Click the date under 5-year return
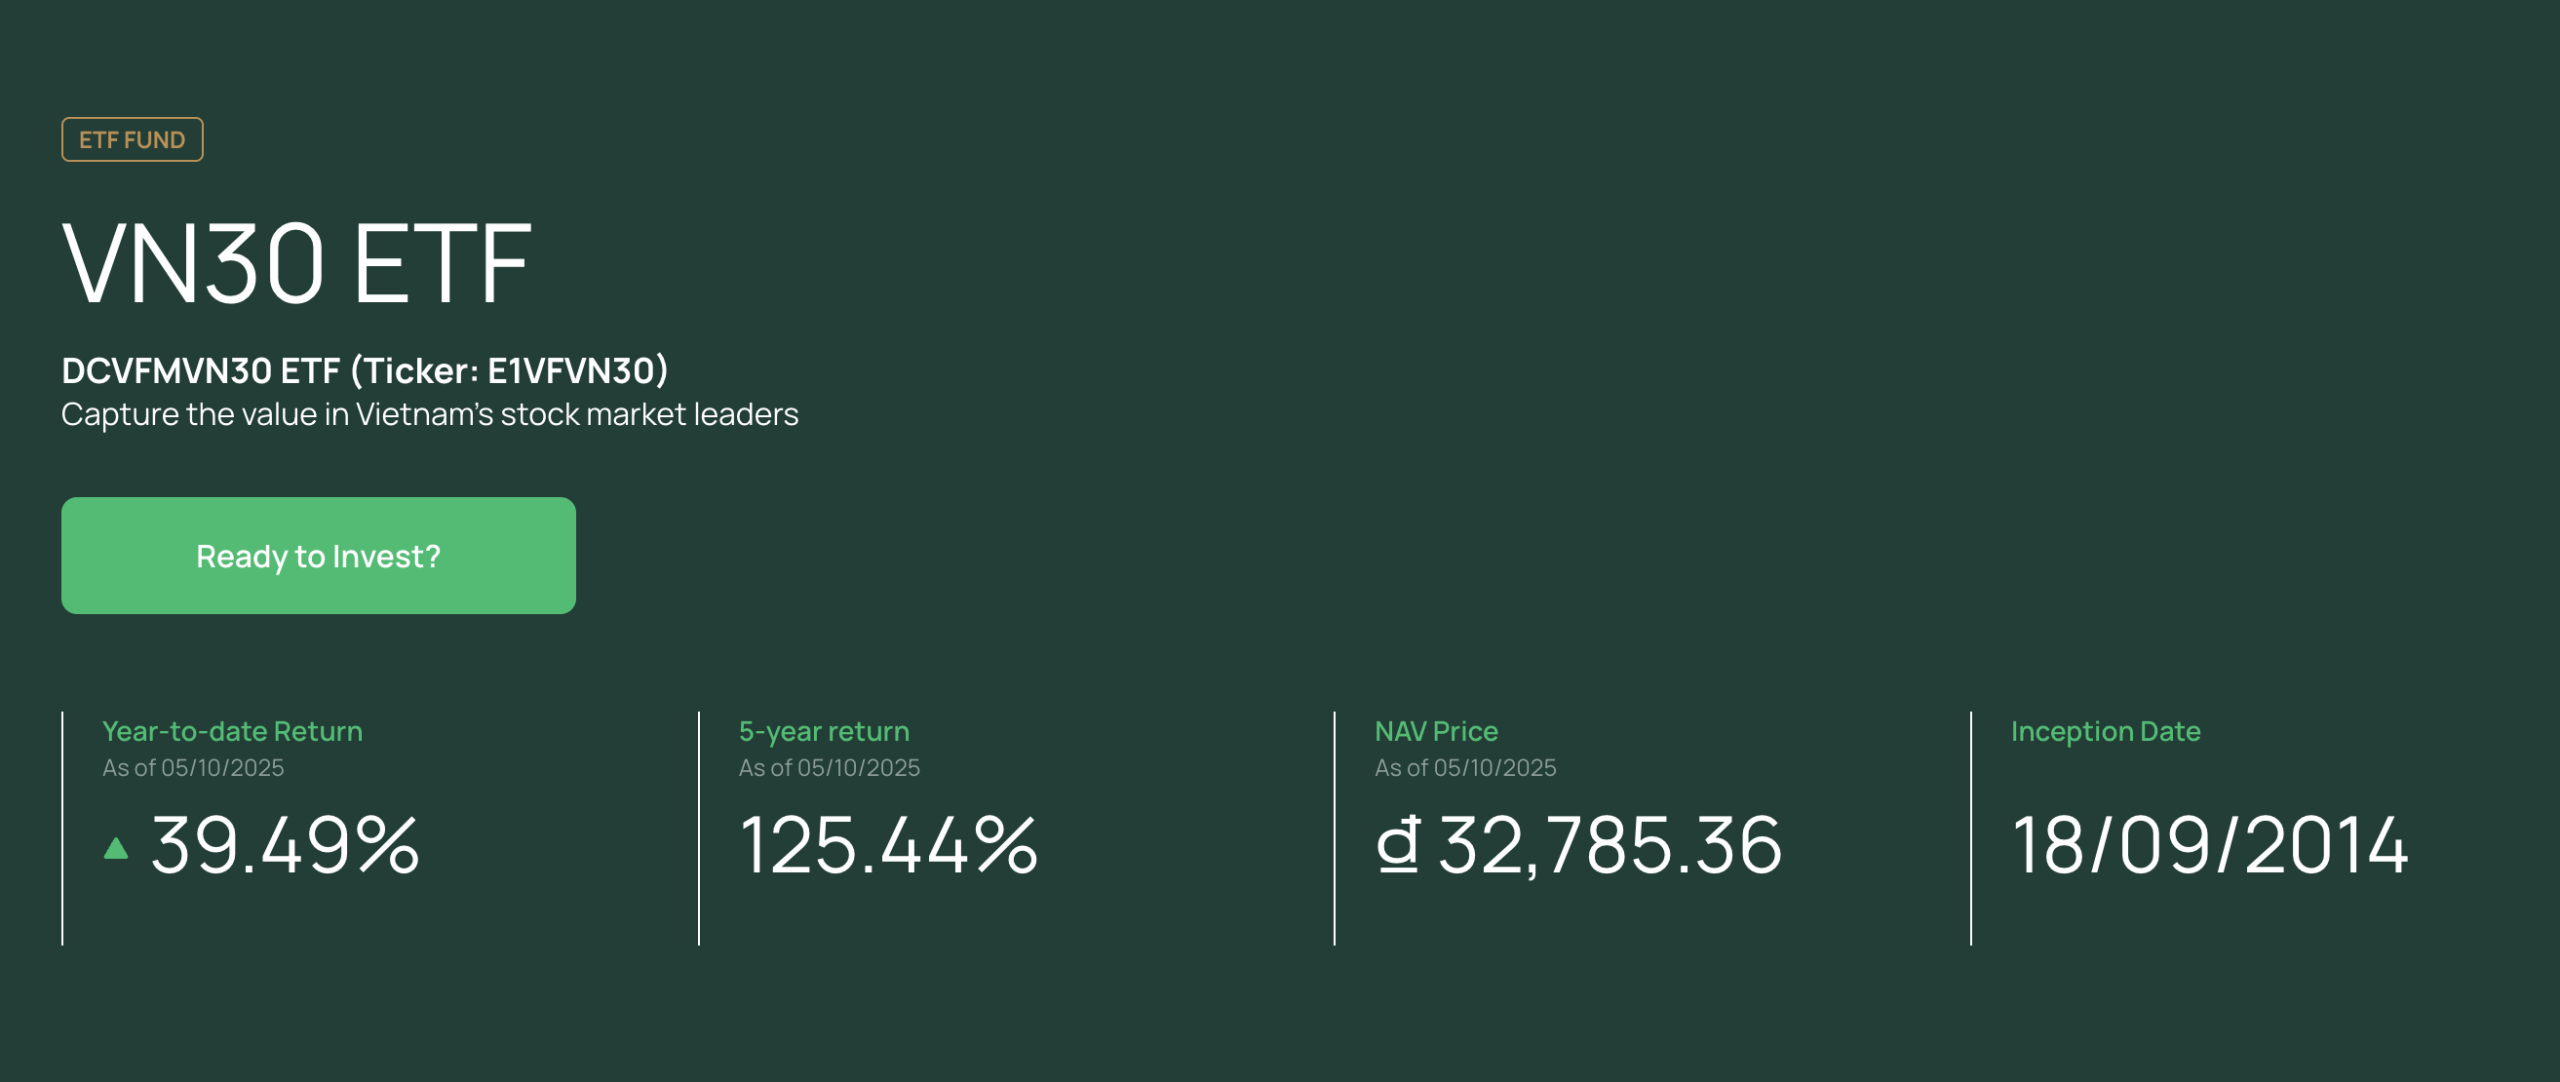The width and height of the screenshot is (2560, 1082). click(829, 768)
